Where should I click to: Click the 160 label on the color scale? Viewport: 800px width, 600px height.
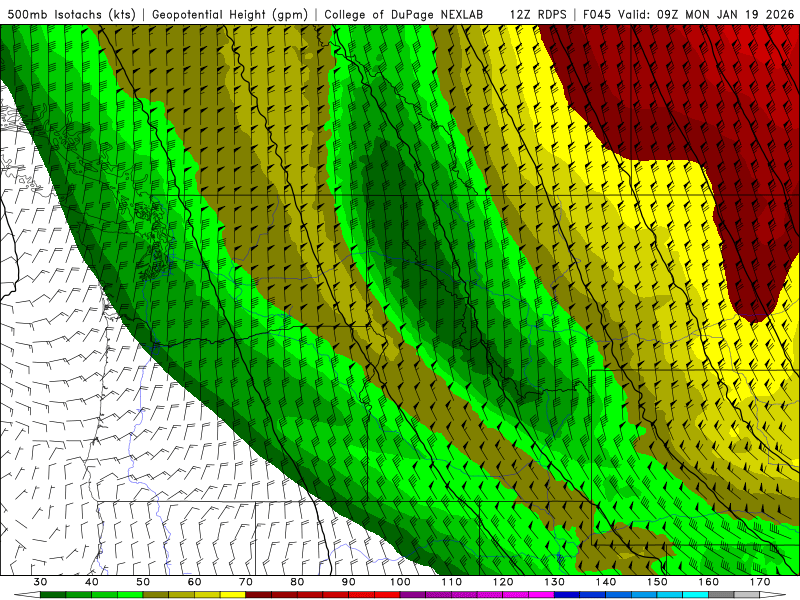point(709,582)
